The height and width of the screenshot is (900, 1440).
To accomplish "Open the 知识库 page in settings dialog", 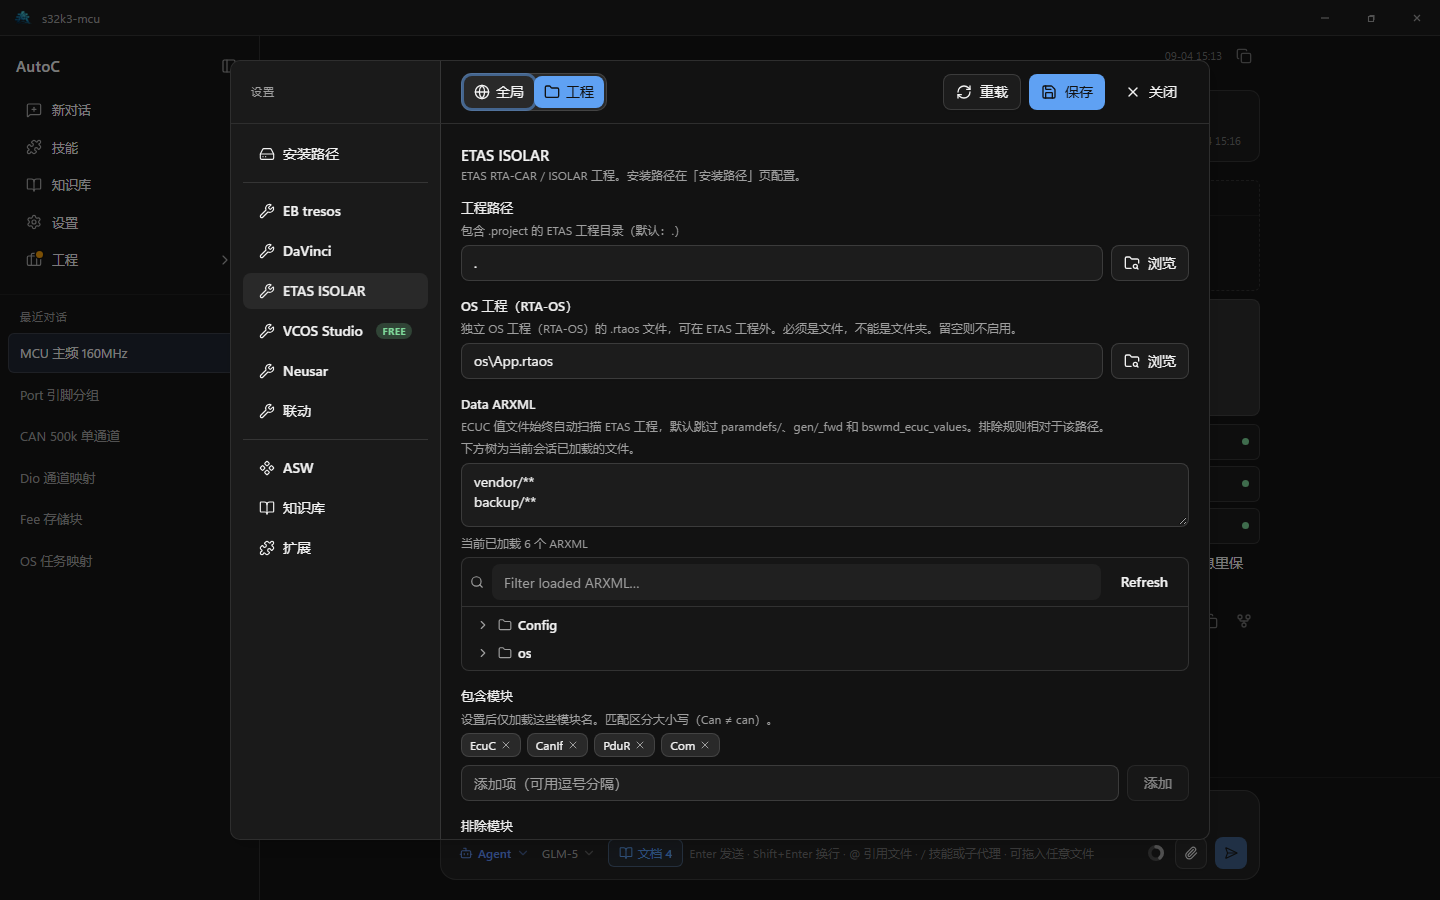I will point(335,508).
